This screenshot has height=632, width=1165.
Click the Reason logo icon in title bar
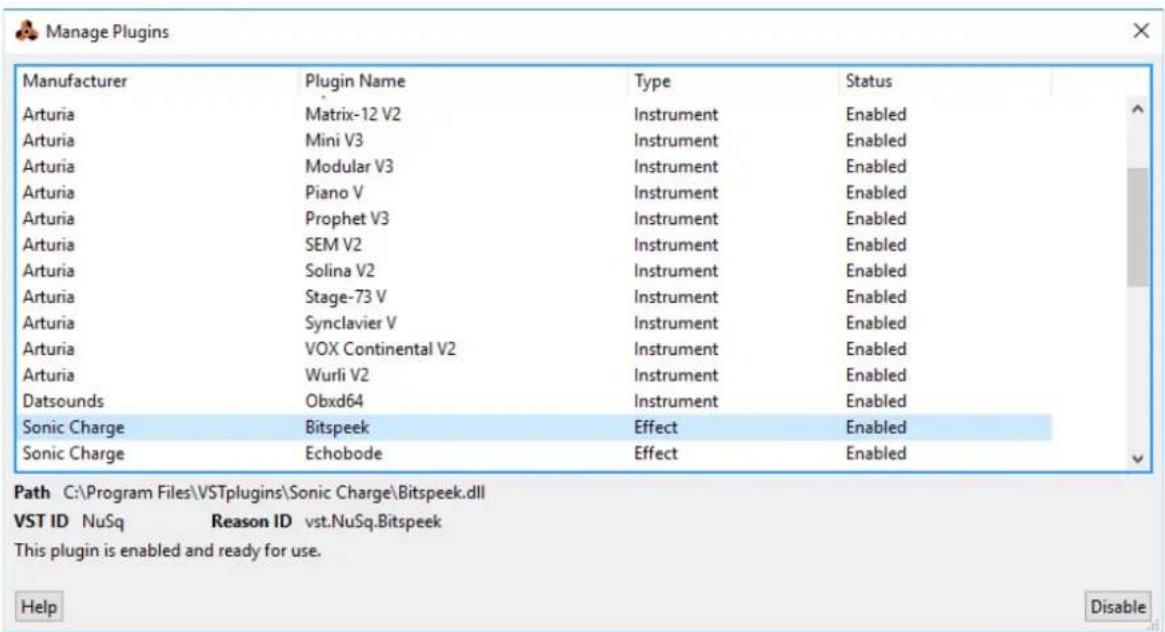tap(27, 31)
